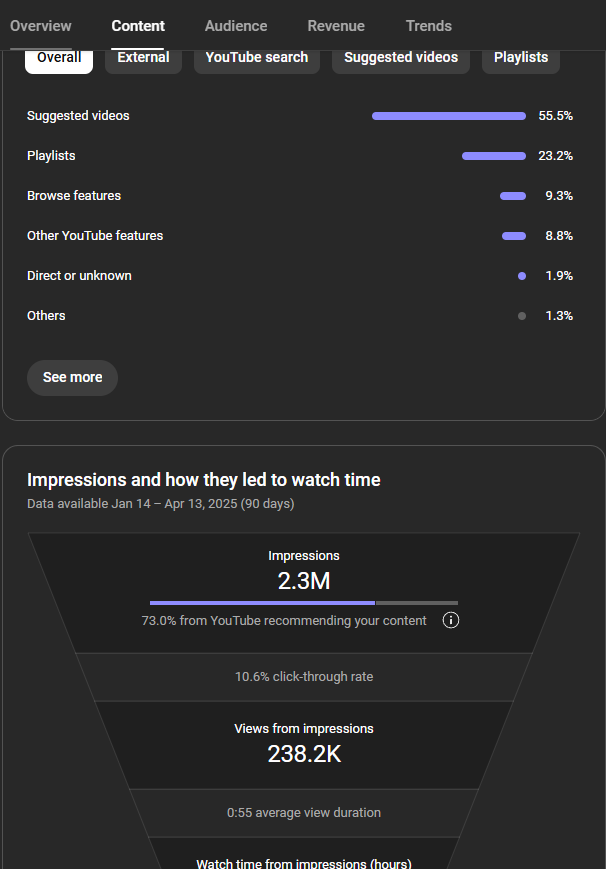Open the Revenue tab
The width and height of the screenshot is (606, 869).
[336, 26]
